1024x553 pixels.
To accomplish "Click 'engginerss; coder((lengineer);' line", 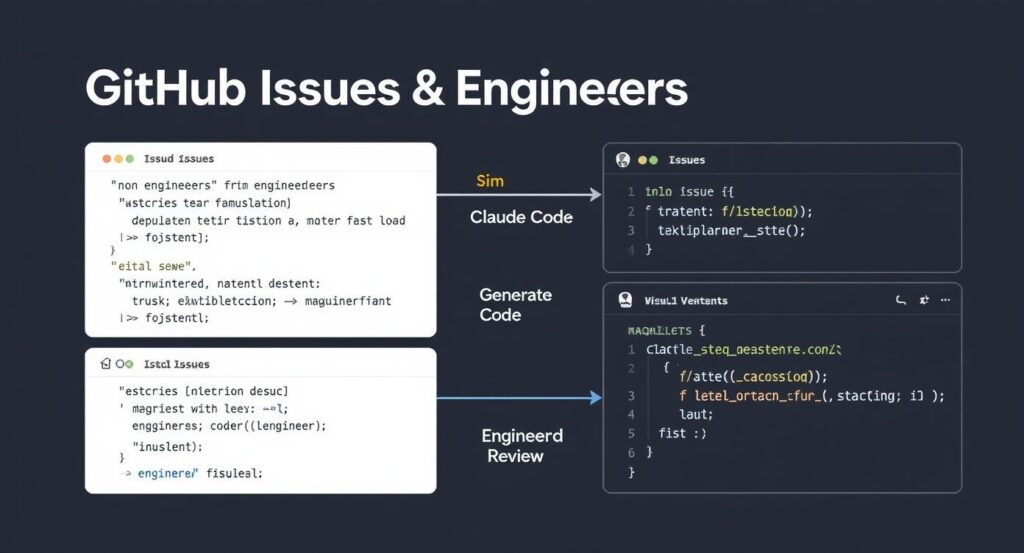I will (x=229, y=426).
